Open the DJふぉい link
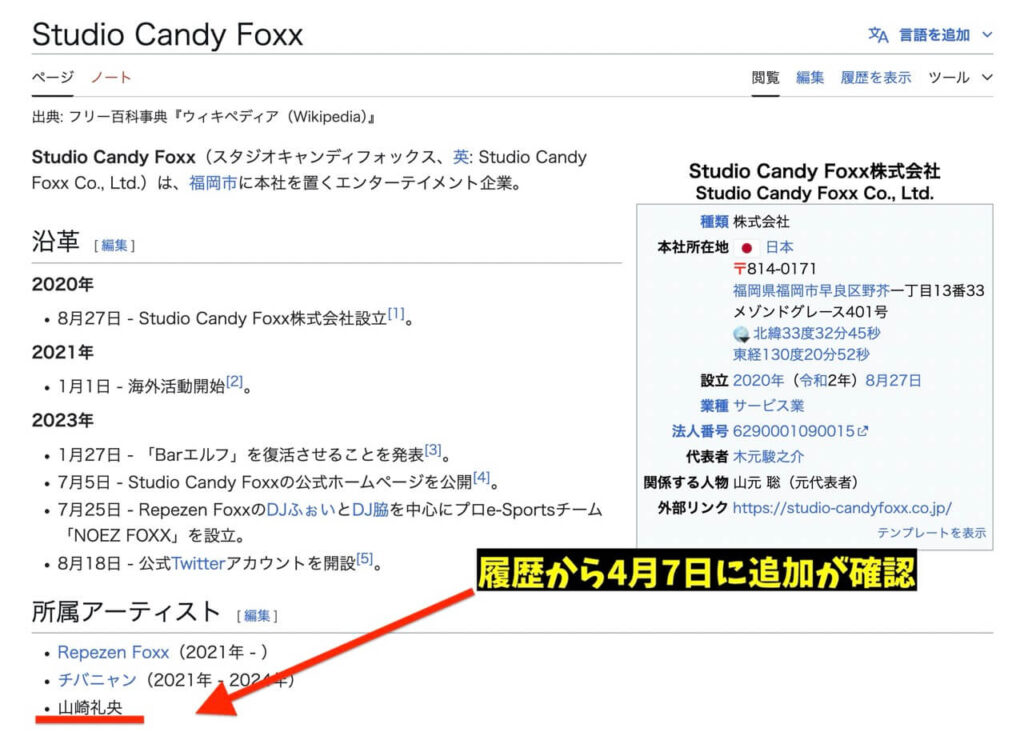This screenshot has height=732, width=1024. click(301, 509)
